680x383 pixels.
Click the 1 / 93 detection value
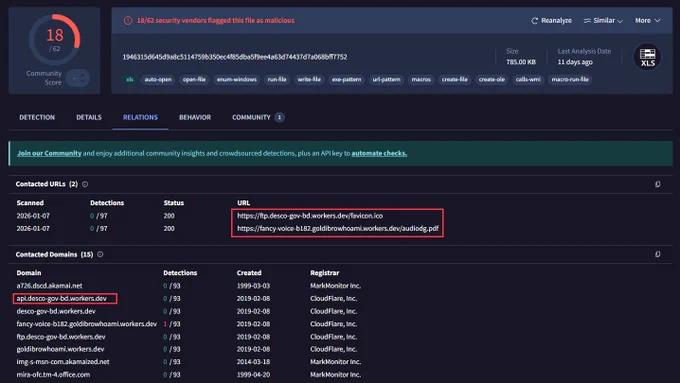click(172, 324)
